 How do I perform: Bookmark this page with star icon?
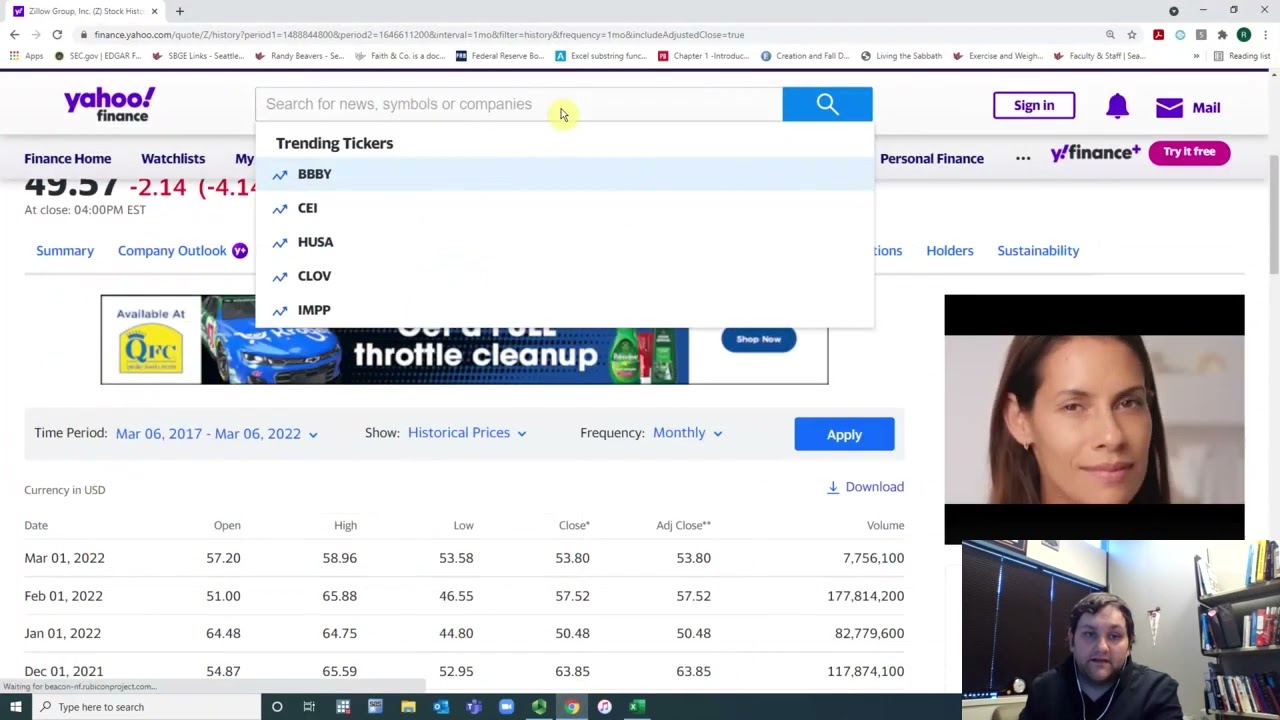(x=1132, y=35)
